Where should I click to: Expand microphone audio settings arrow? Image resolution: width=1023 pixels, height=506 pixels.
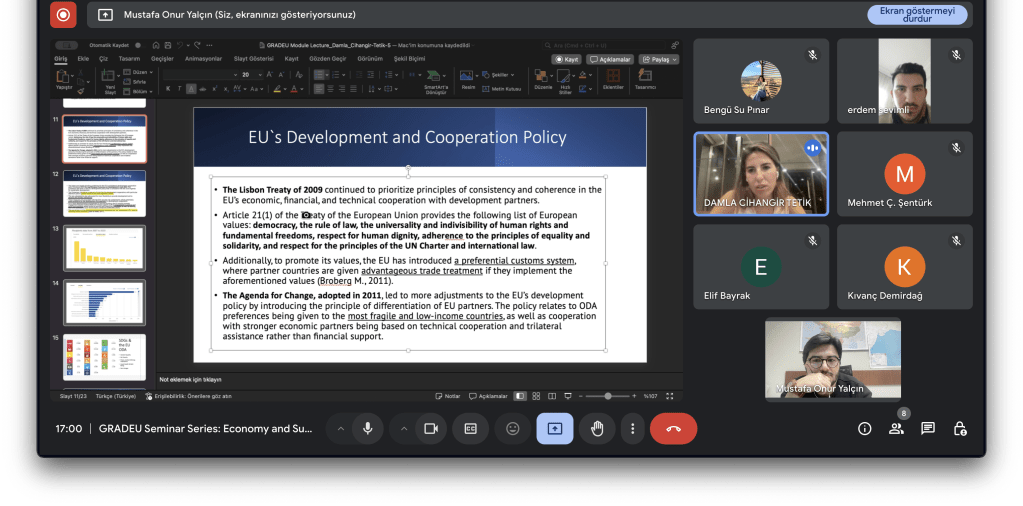[340, 428]
